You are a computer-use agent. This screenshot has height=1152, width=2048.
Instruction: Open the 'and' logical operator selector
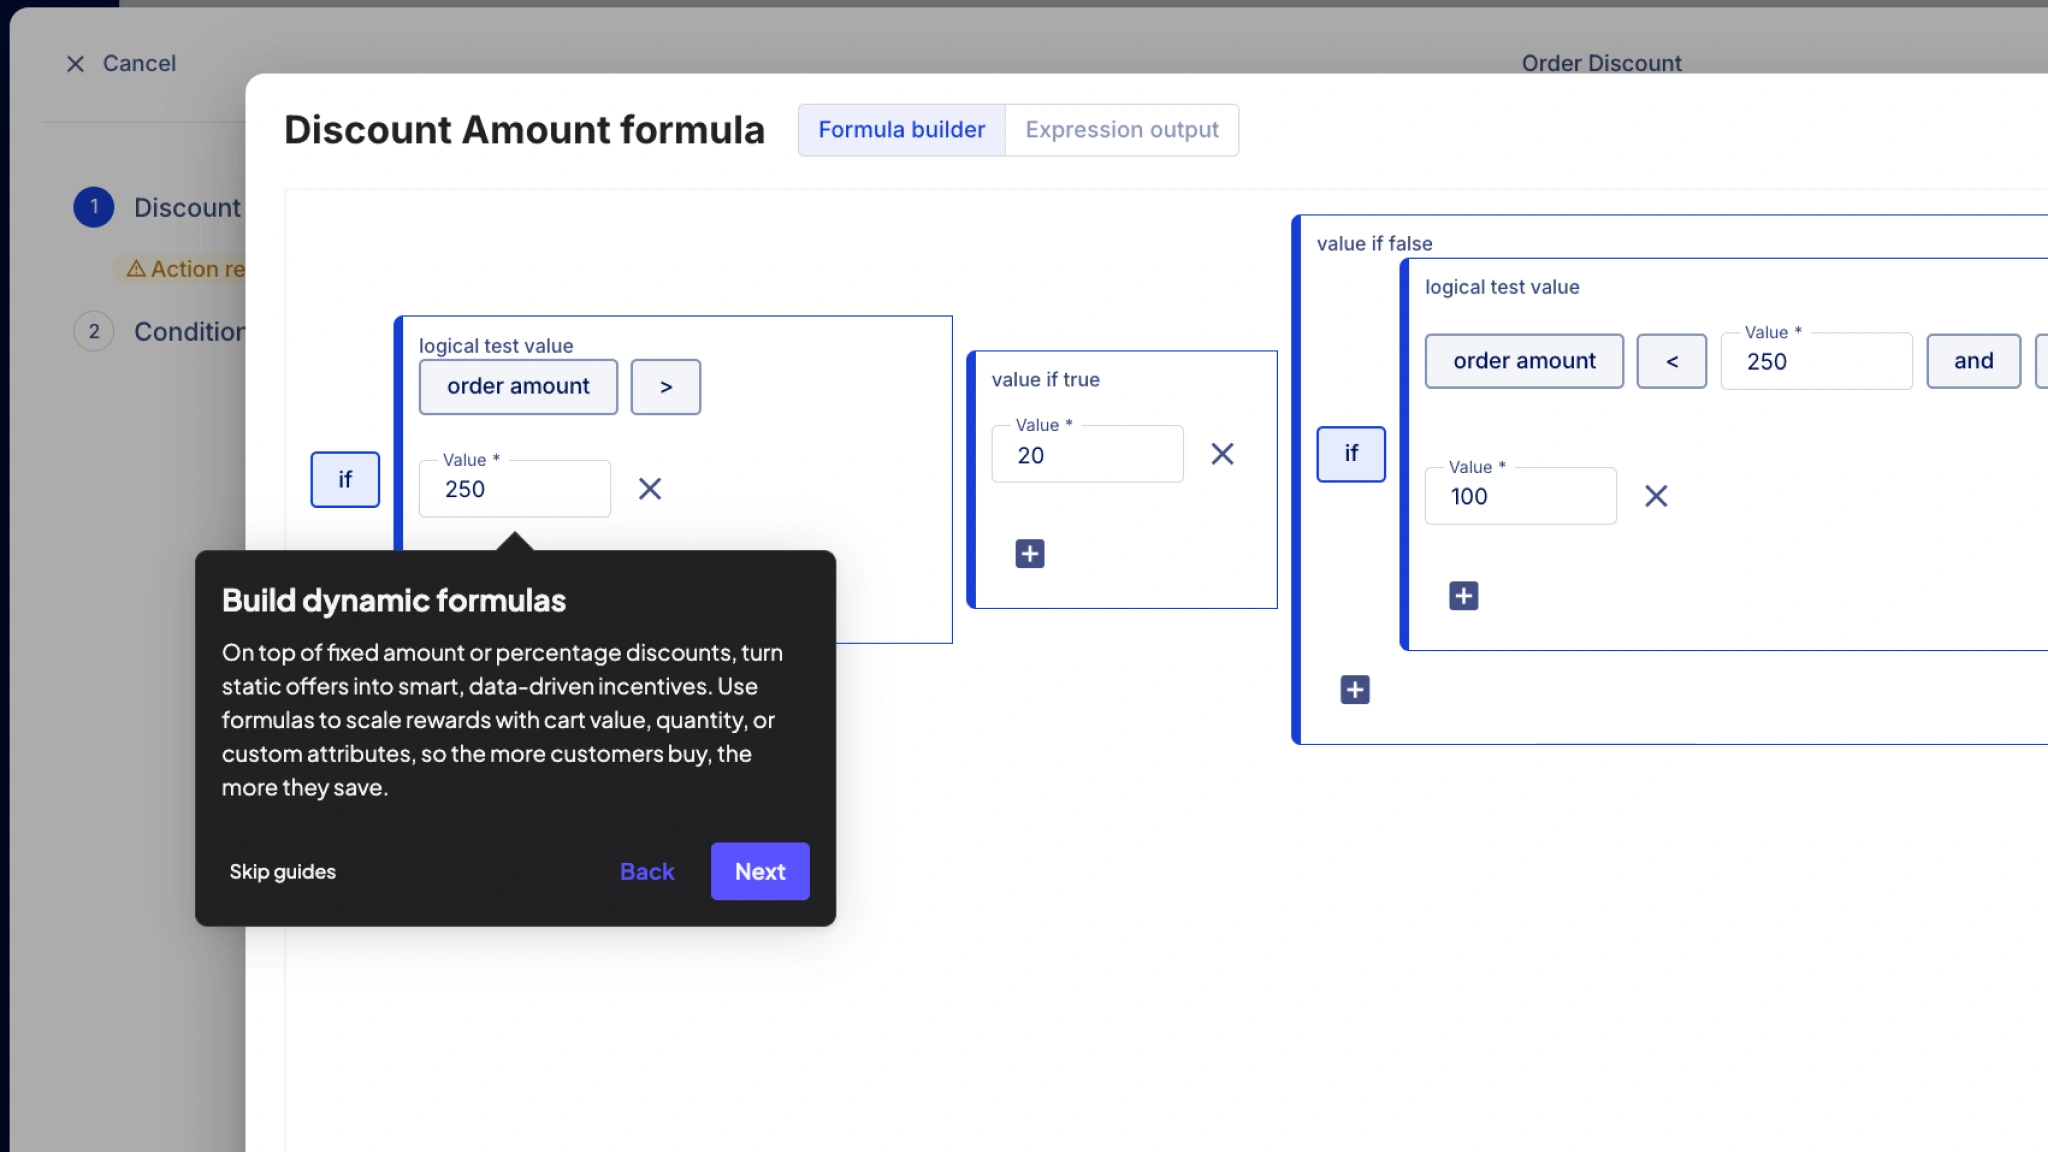click(1973, 361)
